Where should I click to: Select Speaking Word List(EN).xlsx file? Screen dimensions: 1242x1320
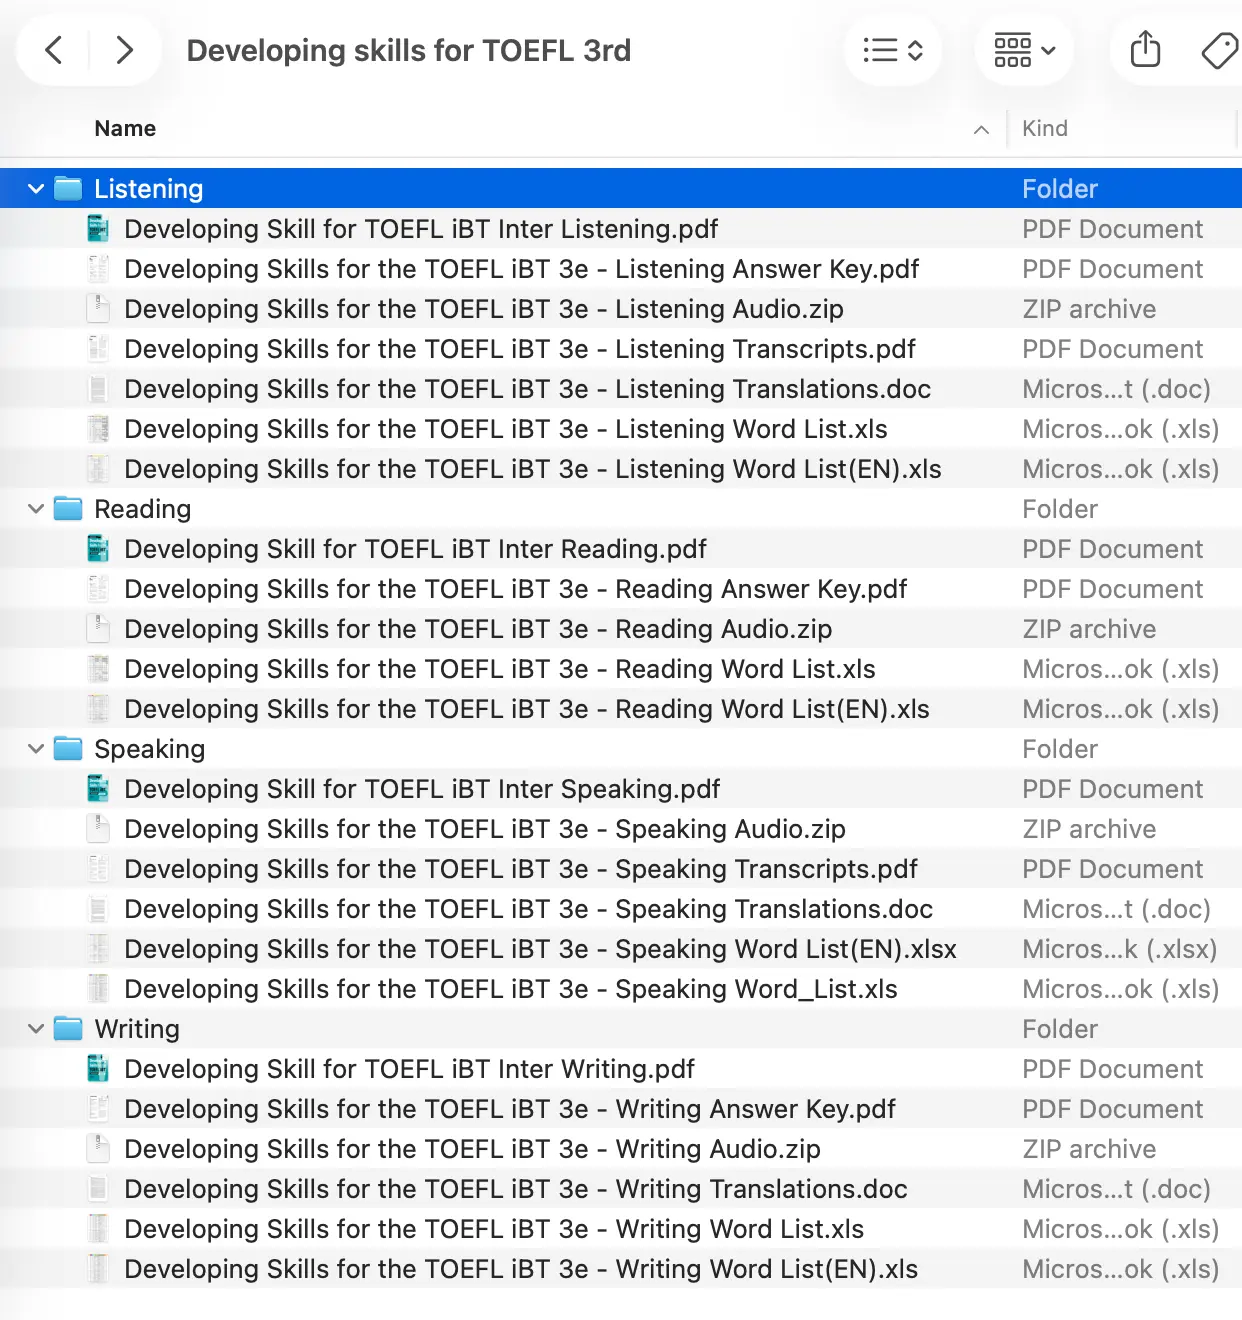[540, 949]
